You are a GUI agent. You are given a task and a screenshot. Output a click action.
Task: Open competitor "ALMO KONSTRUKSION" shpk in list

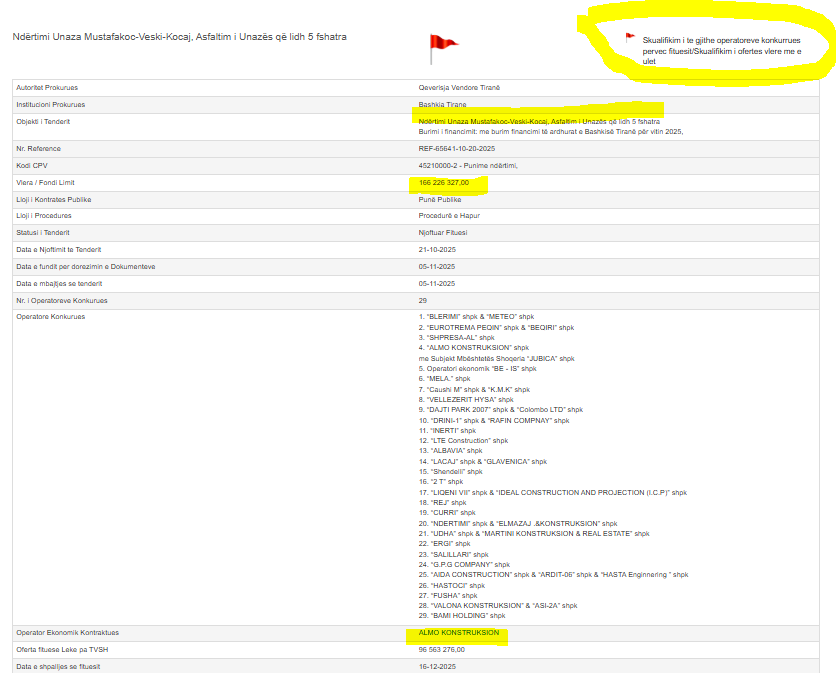[473, 347]
